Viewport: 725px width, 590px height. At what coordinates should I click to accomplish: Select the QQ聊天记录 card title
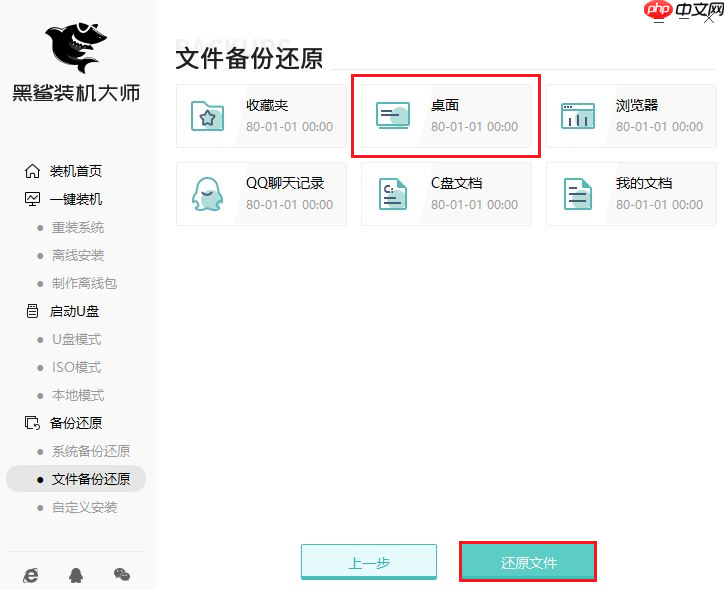(x=285, y=183)
